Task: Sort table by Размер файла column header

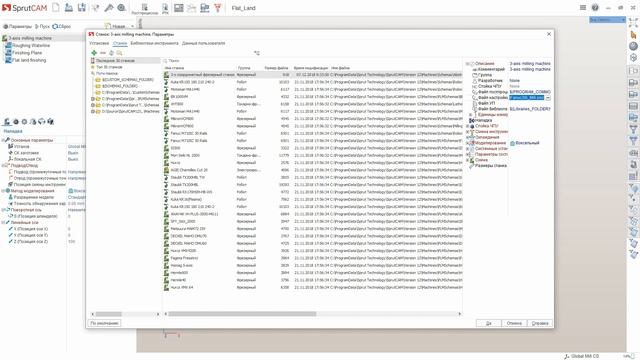Action: tap(276, 68)
